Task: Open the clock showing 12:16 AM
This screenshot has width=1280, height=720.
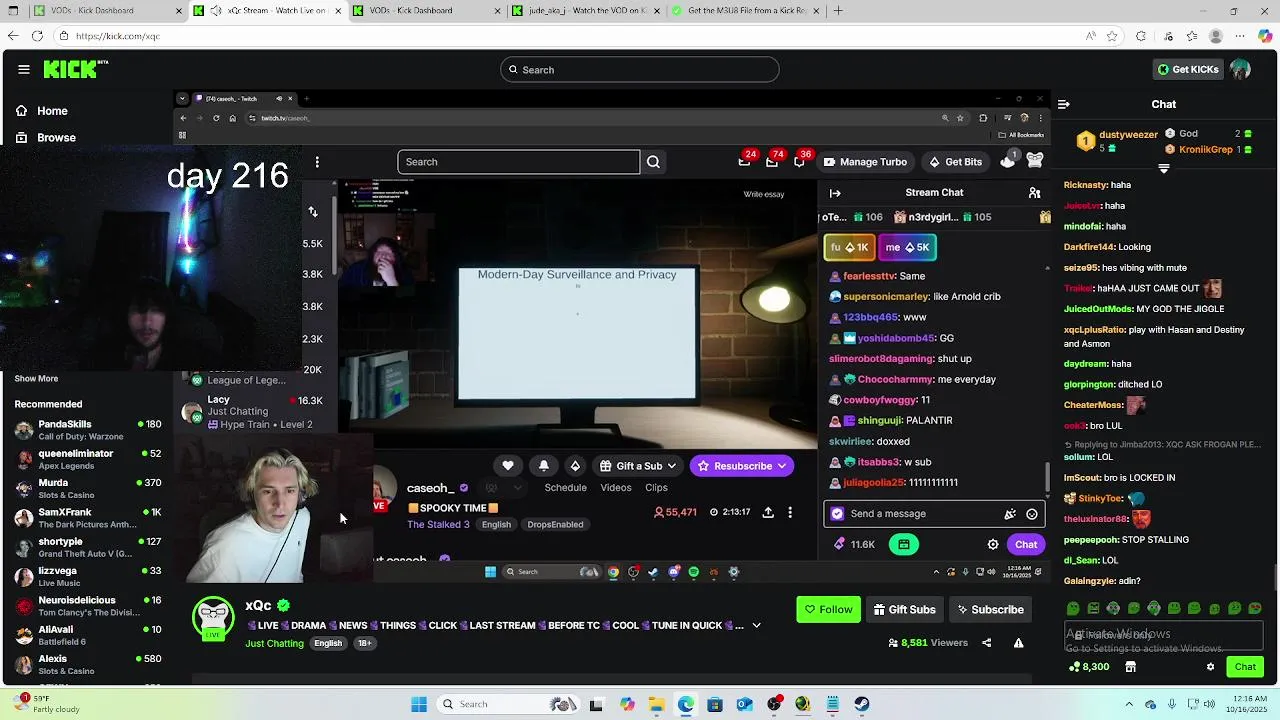Action: coord(1245,704)
